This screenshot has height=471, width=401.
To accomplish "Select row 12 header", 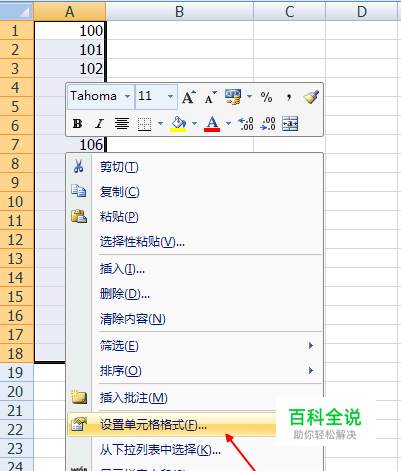I will point(16,240).
